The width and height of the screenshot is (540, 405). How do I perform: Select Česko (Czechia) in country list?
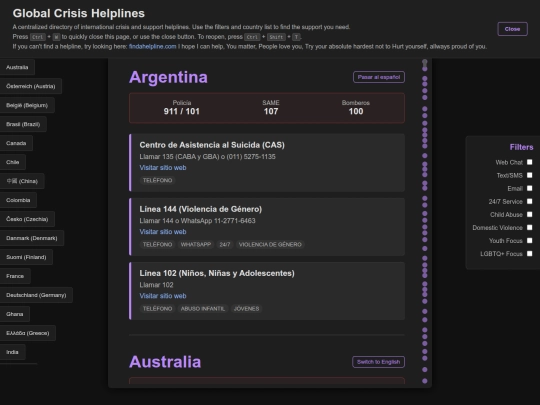27,219
